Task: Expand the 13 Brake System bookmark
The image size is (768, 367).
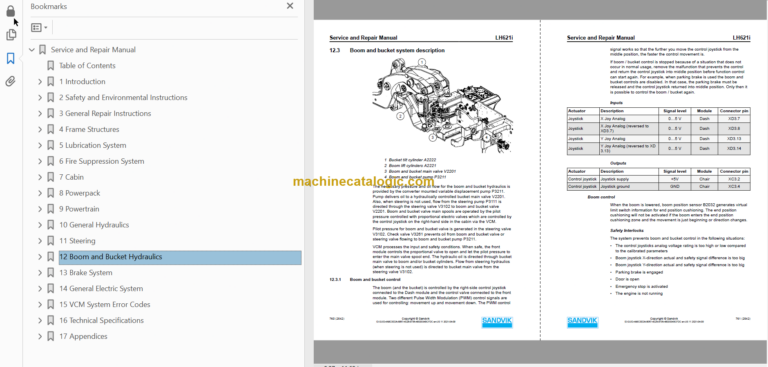Action: pos(40,272)
